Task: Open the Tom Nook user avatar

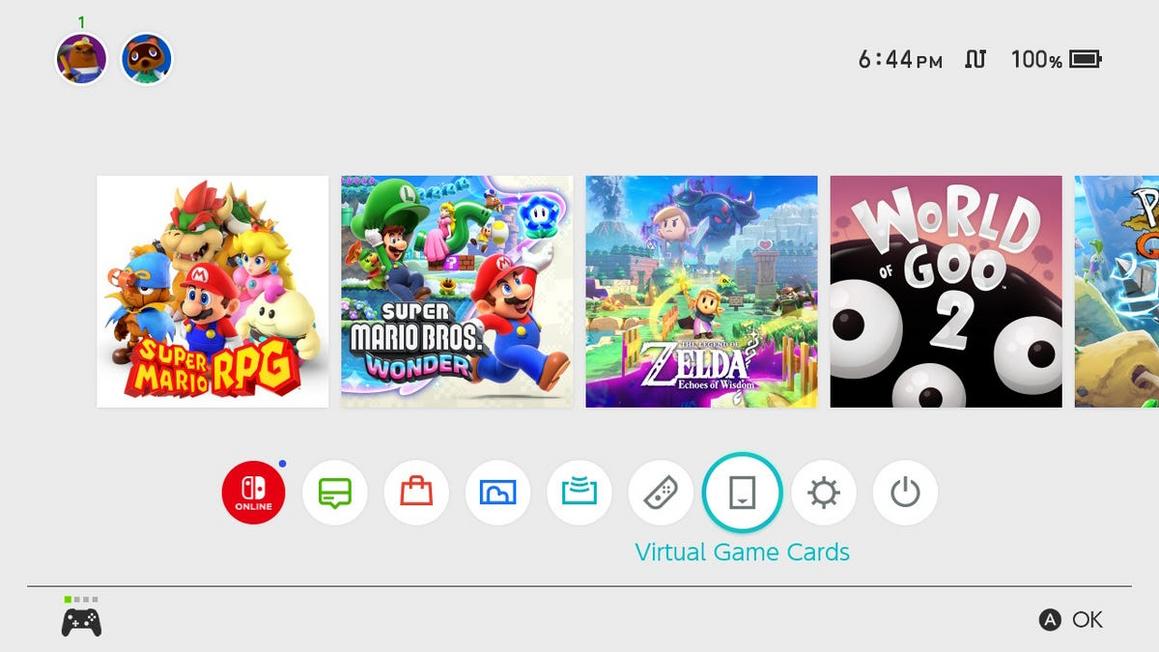Action: click(x=146, y=58)
